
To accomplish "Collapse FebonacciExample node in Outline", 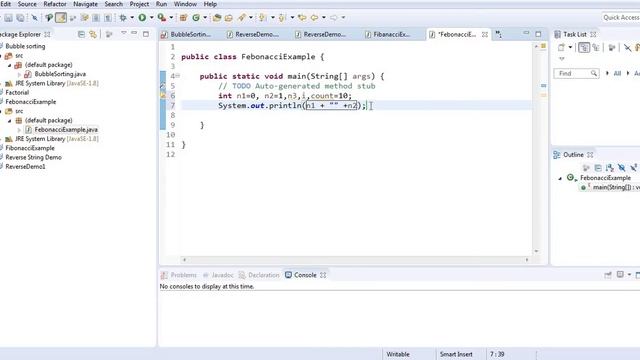I will click(560, 178).
